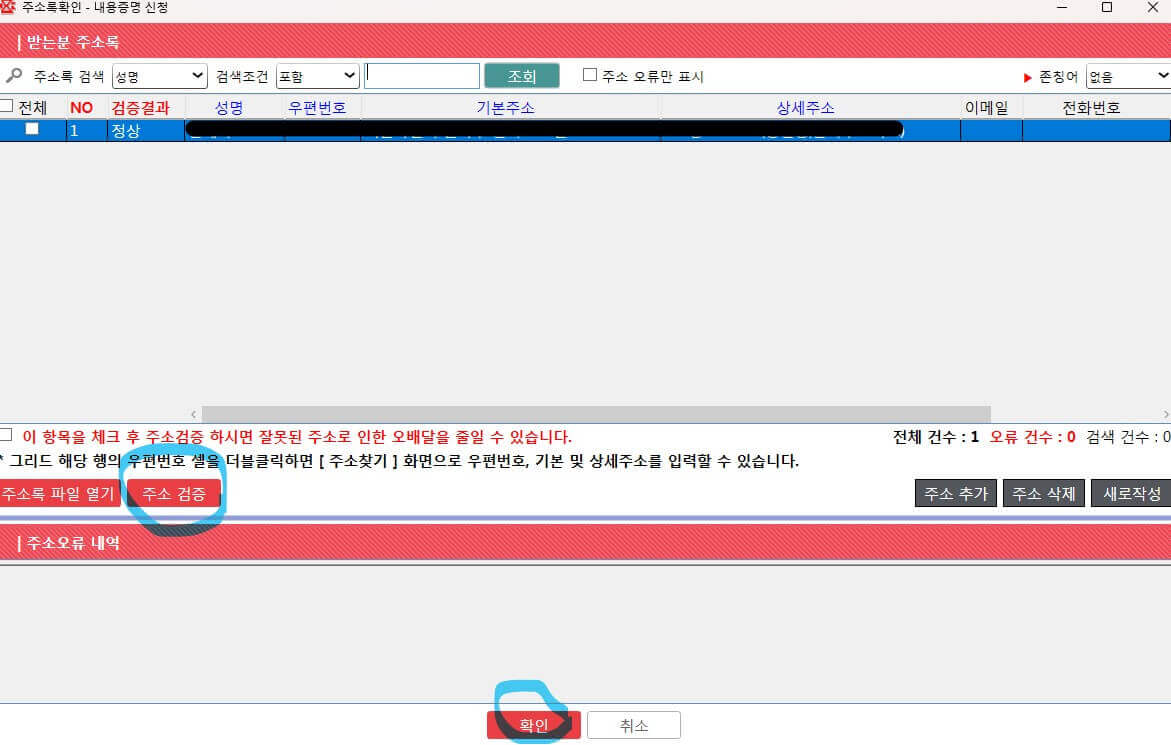Click the 기본주소 column header
This screenshot has width=1171, height=745.
pyautogui.click(x=506, y=107)
